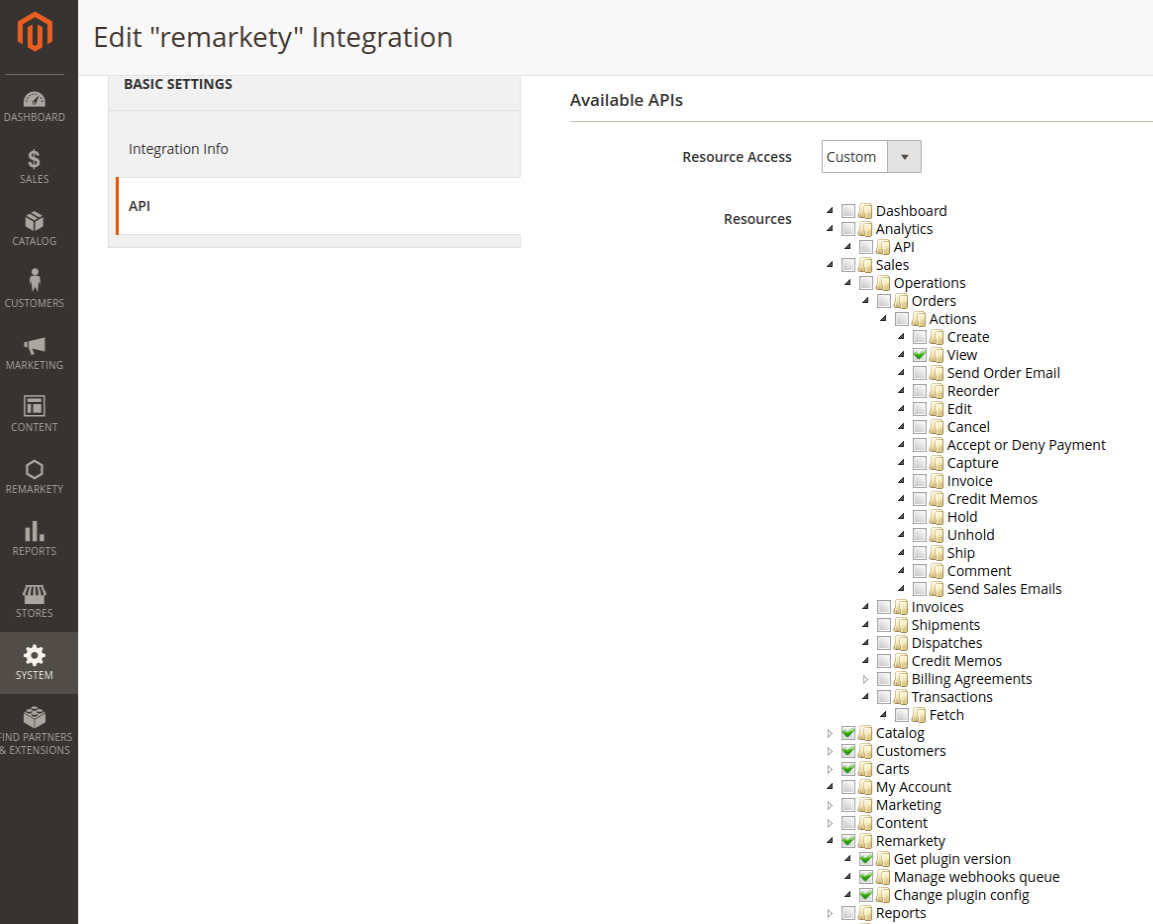Expand the Billing Agreements tree node
The image size is (1153, 924).
point(865,679)
